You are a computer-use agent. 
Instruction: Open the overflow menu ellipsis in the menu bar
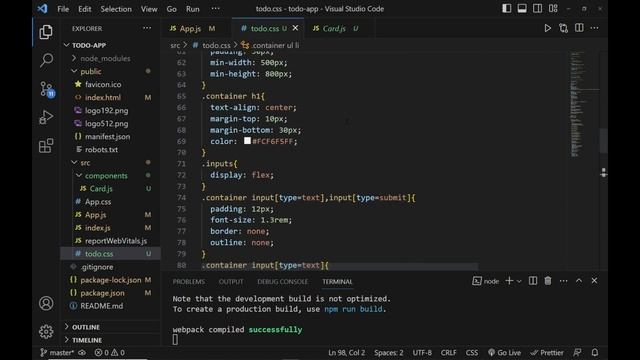click(x=216, y=9)
